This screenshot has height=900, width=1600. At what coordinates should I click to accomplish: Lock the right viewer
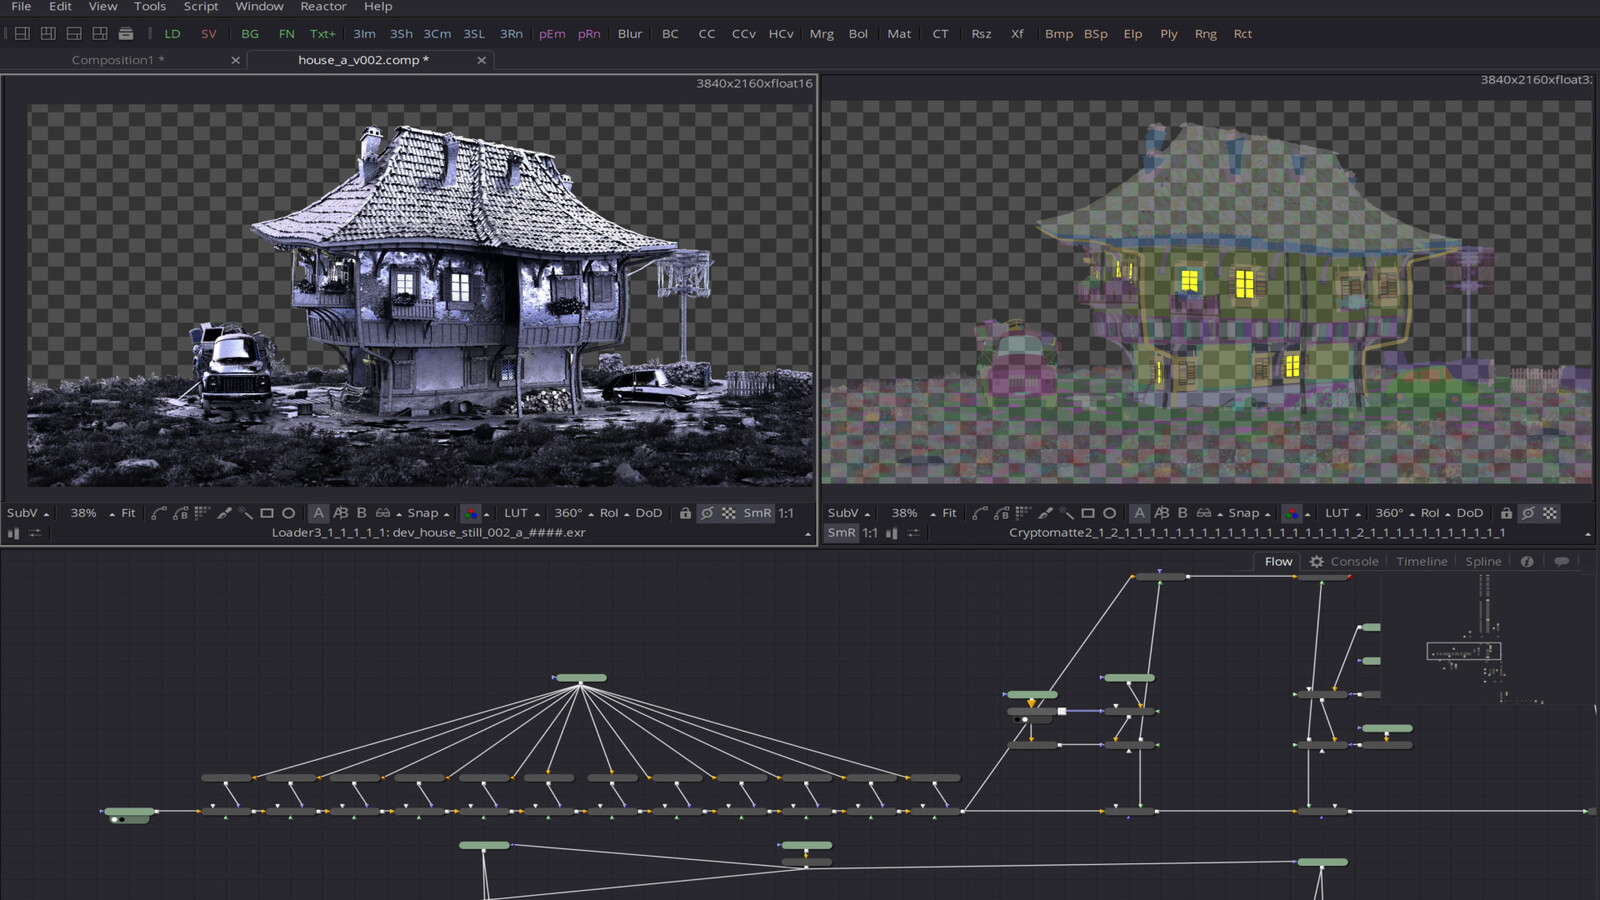(1506, 512)
